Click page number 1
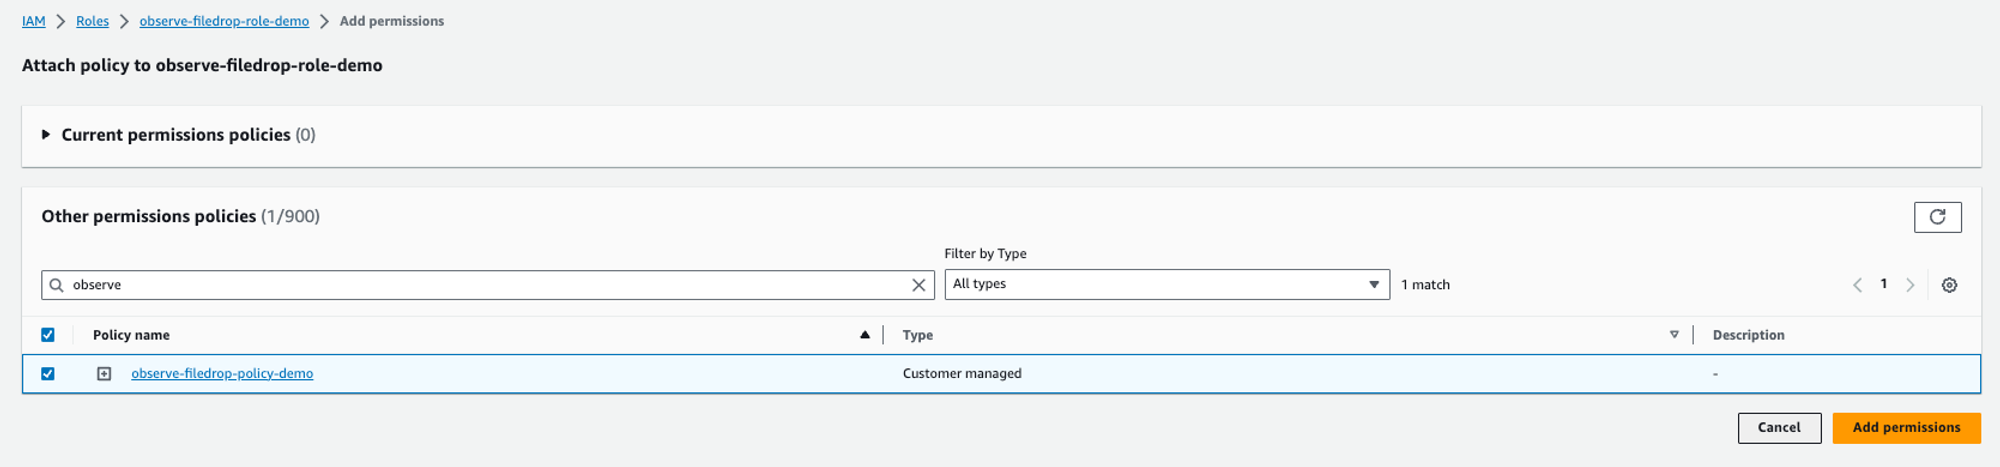 (1884, 284)
